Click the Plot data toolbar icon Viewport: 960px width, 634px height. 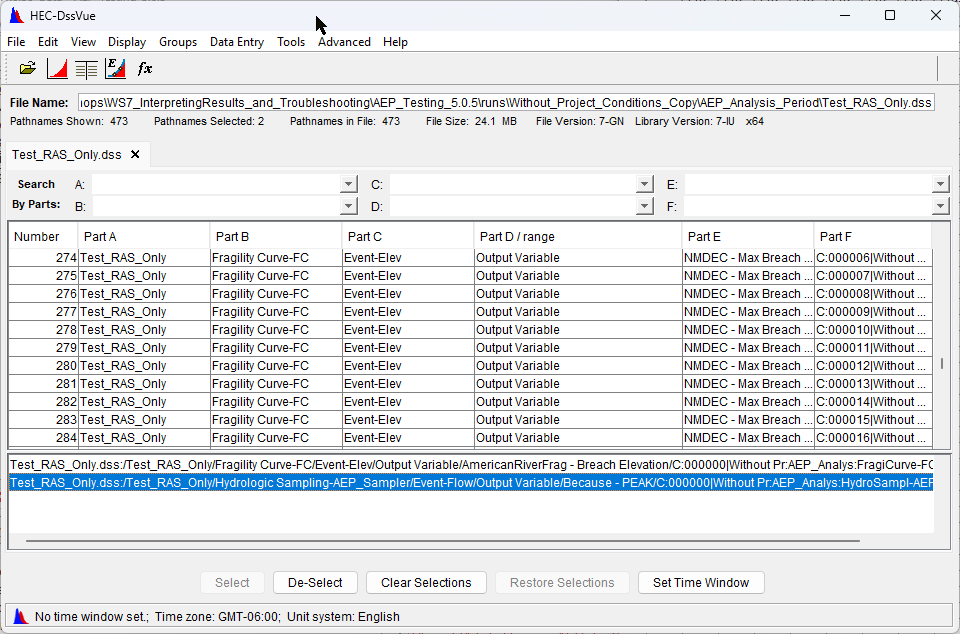(57, 68)
